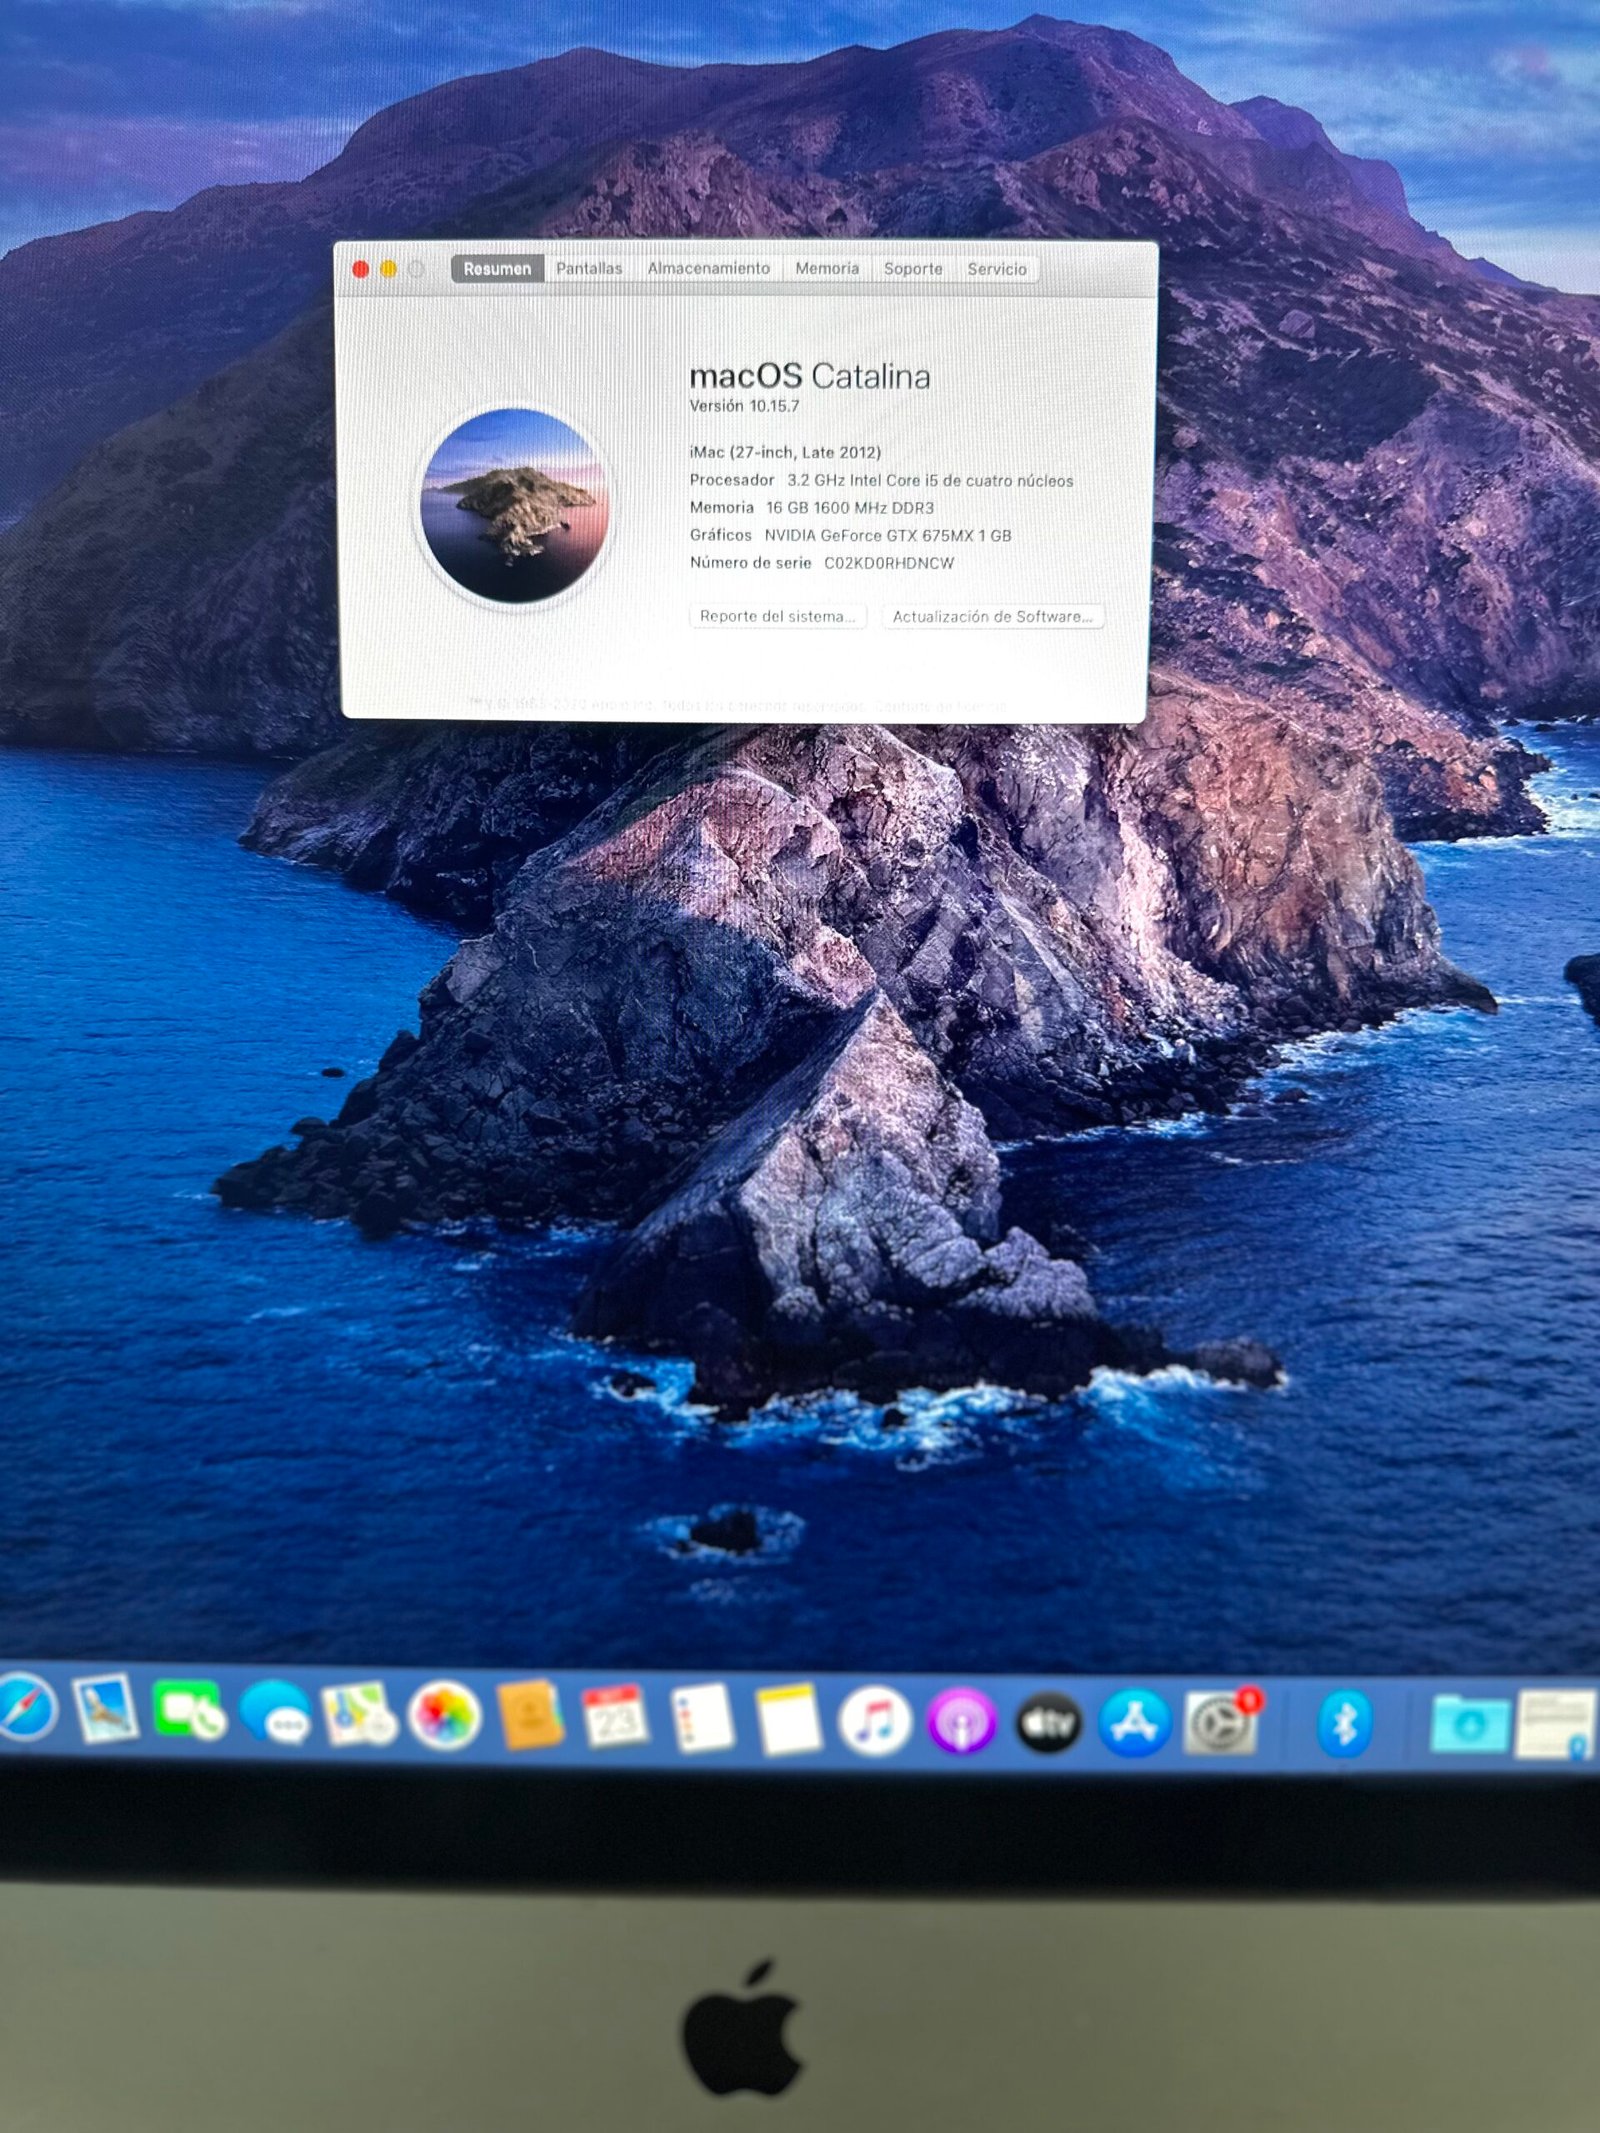Open the Photos app in the dock
The image size is (1600, 2133).
445,1715
